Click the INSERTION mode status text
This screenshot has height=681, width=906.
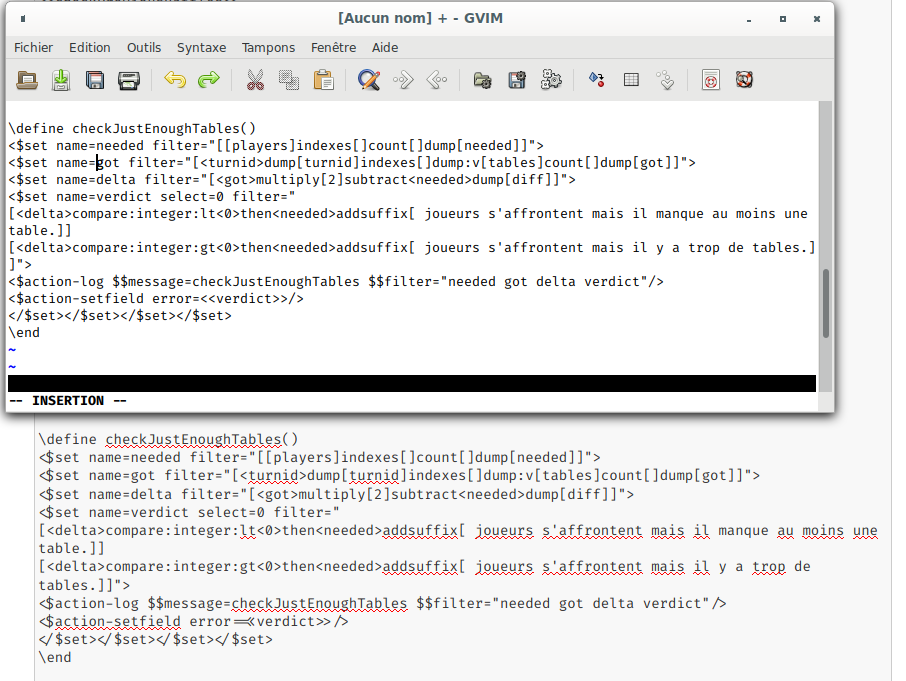coord(68,401)
